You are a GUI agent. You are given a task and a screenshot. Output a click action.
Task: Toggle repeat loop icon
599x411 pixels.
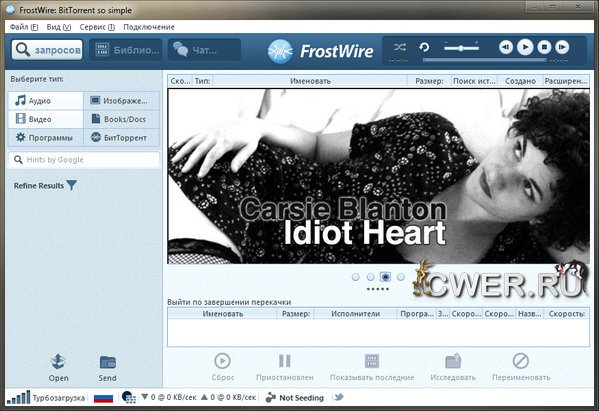424,47
